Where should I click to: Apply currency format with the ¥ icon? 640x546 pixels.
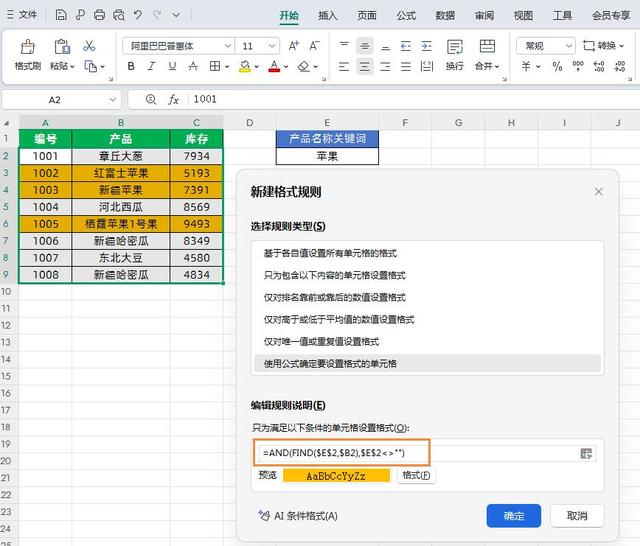(526, 66)
